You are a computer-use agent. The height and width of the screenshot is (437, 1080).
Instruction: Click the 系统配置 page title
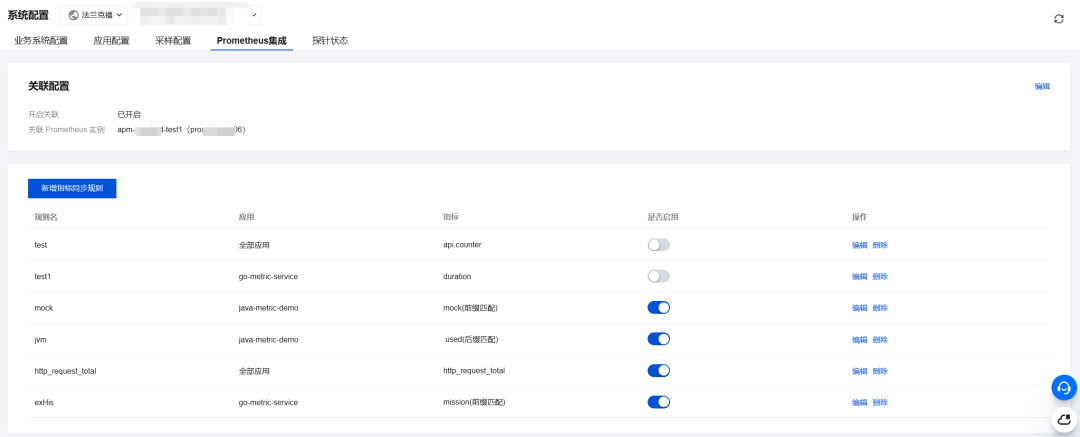[28, 14]
